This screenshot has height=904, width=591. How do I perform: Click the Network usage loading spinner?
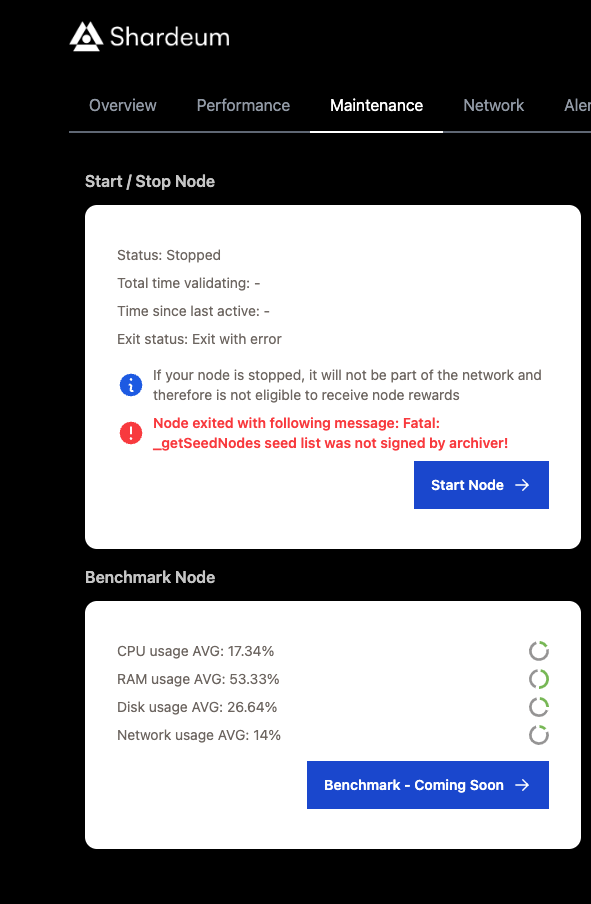click(539, 735)
